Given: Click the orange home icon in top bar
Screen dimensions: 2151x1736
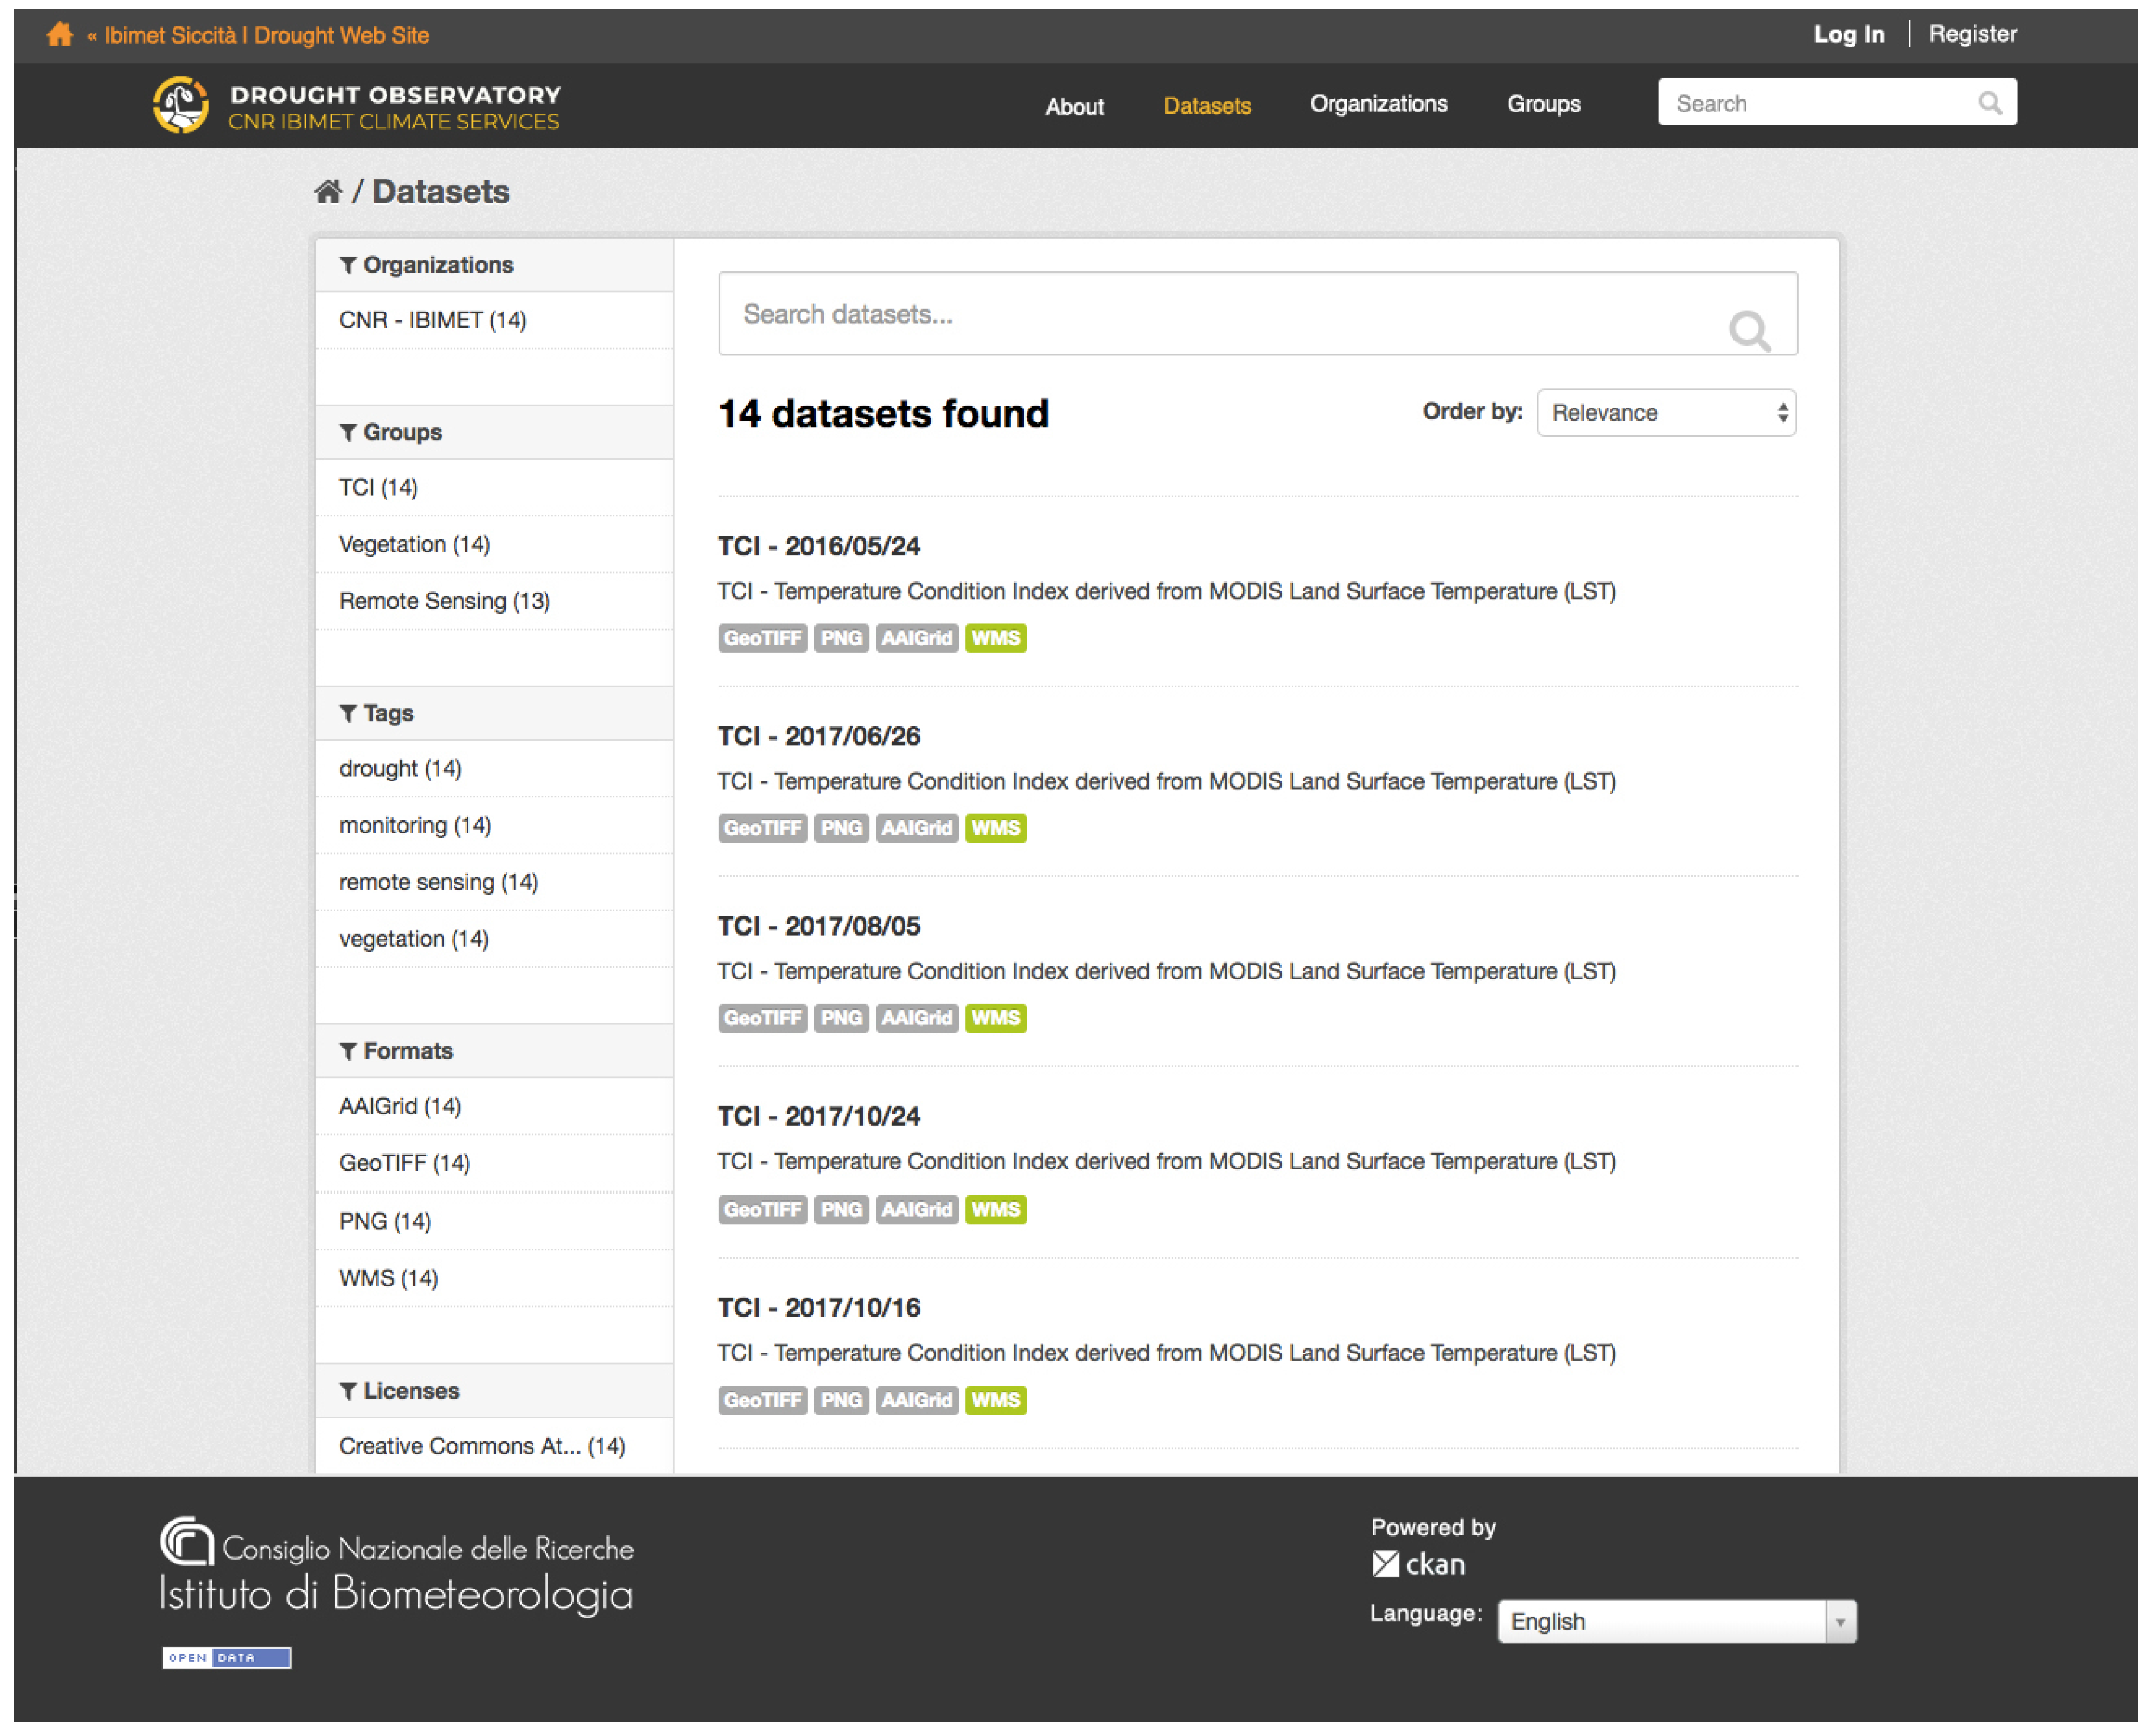Looking at the screenshot, I should (x=59, y=34).
